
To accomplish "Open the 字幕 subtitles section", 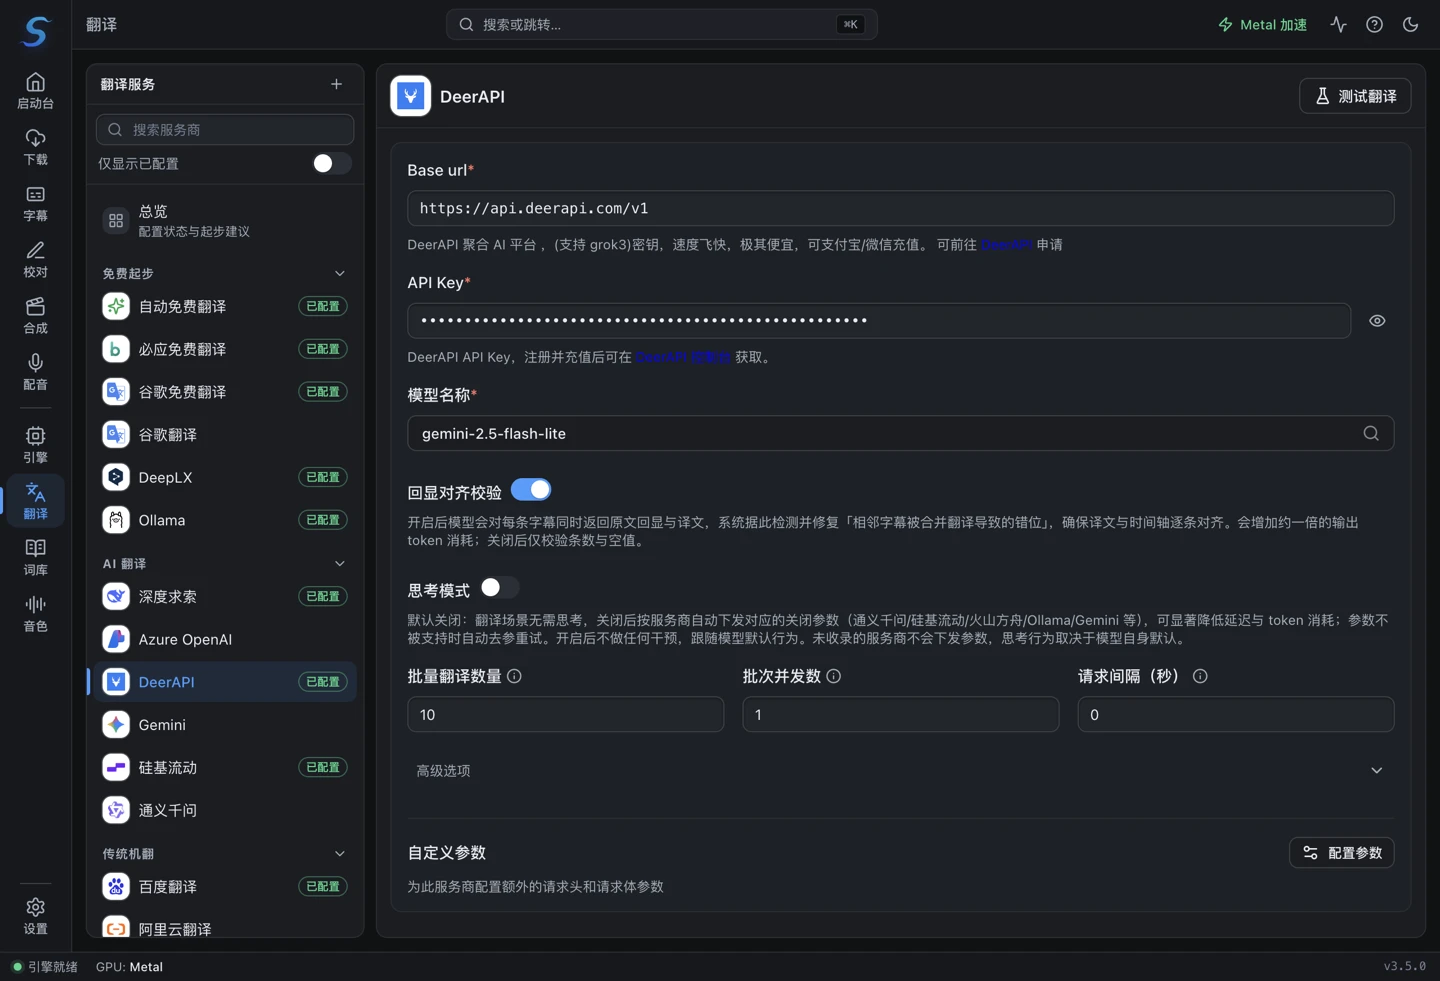I will (x=35, y=202).
